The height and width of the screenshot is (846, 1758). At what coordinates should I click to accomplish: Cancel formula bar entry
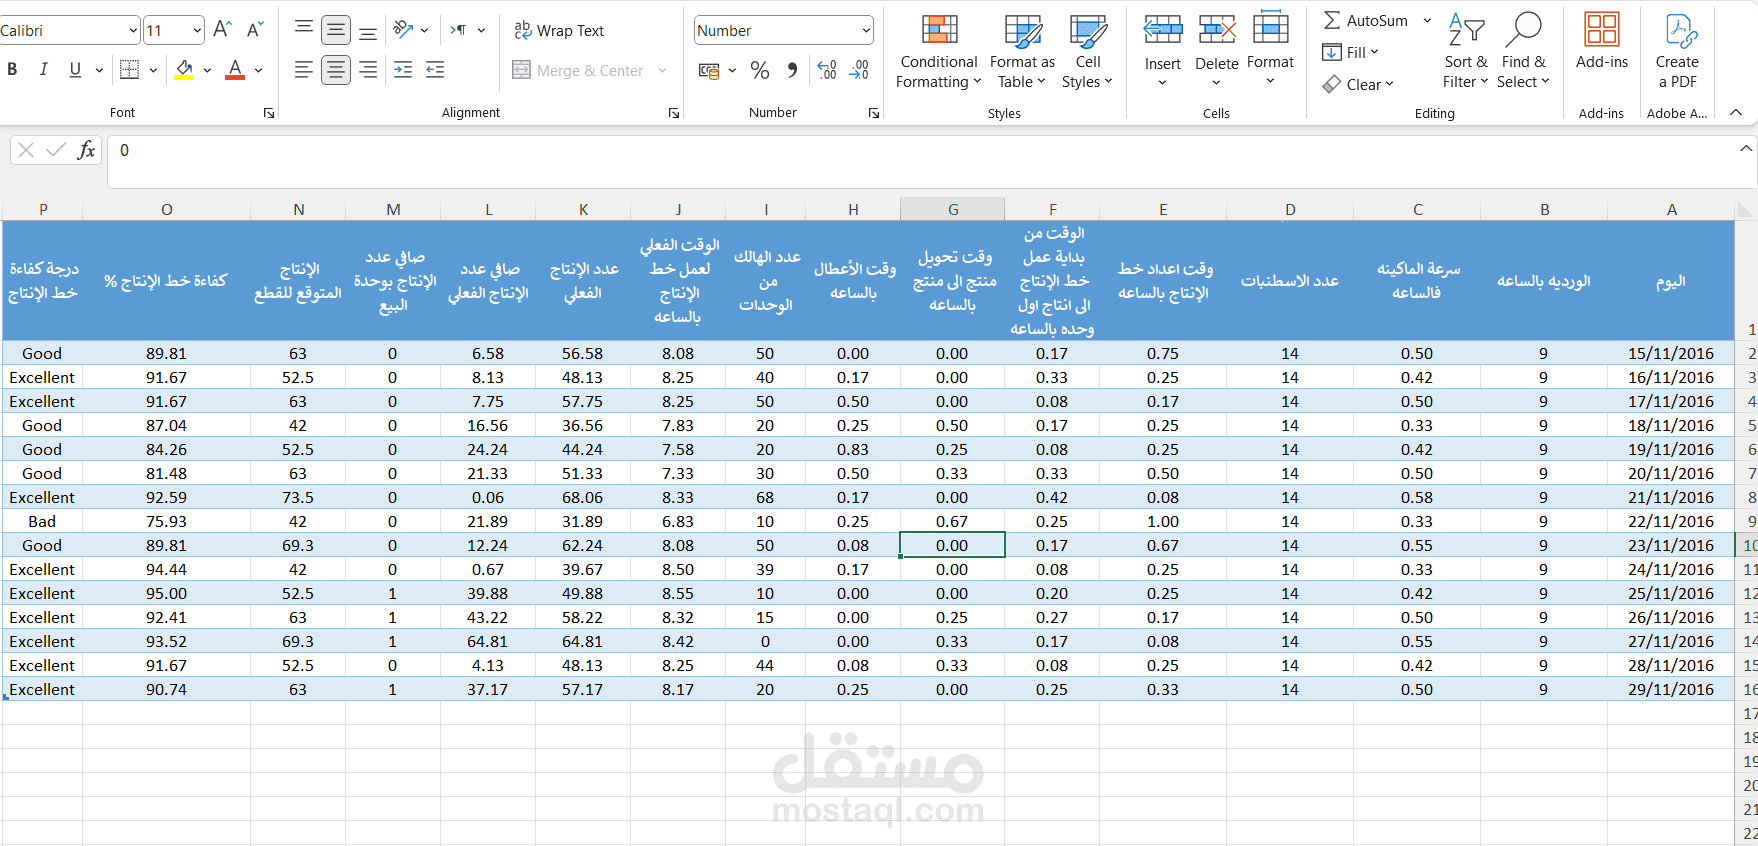tap(27, 150)
